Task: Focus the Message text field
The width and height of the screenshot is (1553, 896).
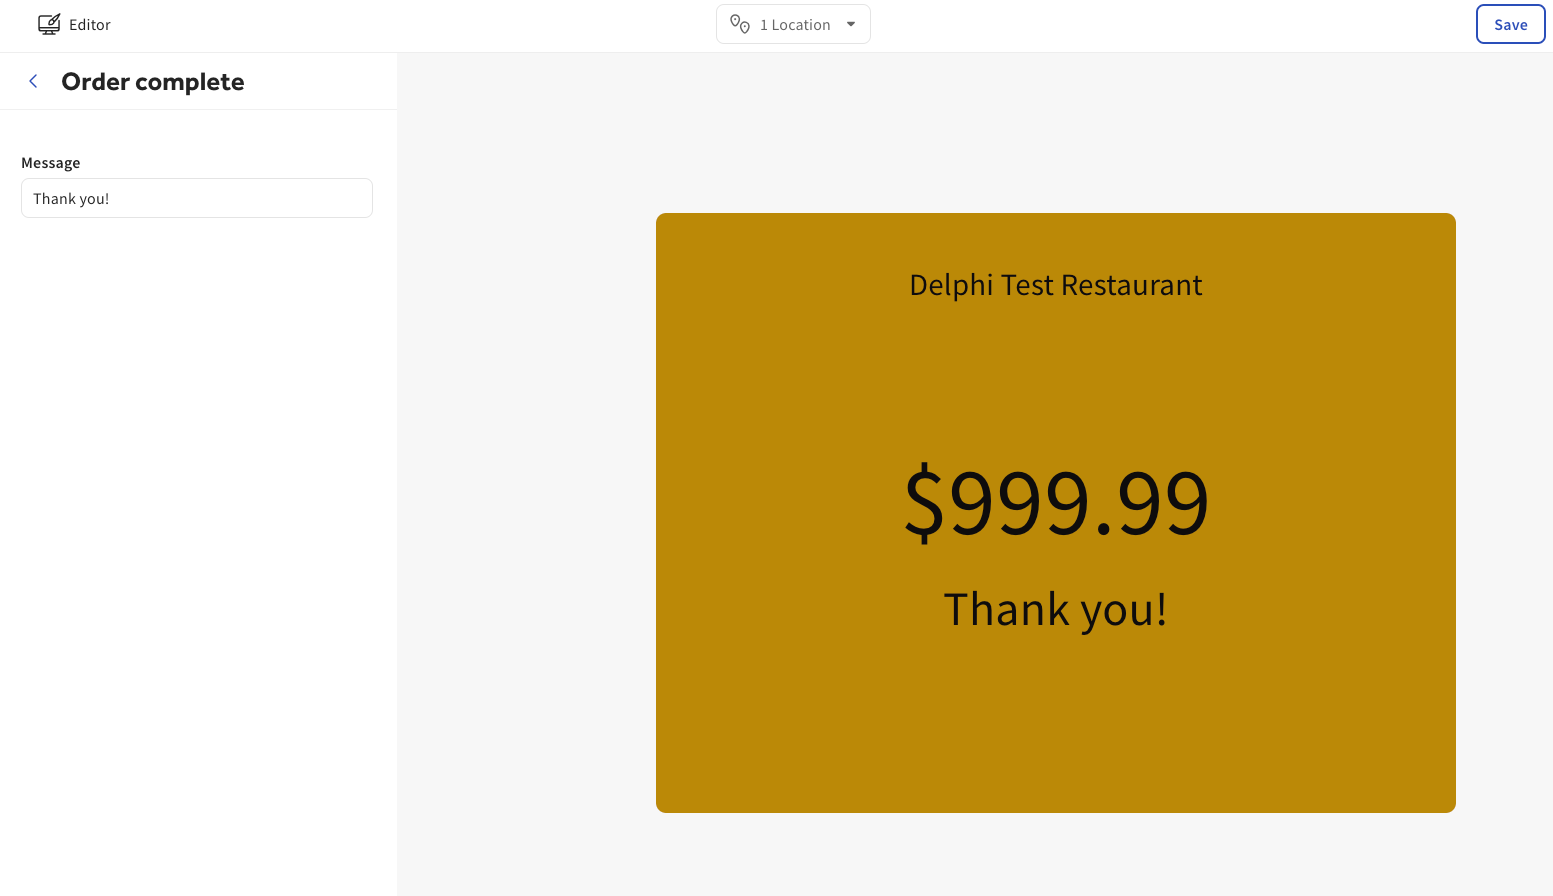Action: pos(197,198)
